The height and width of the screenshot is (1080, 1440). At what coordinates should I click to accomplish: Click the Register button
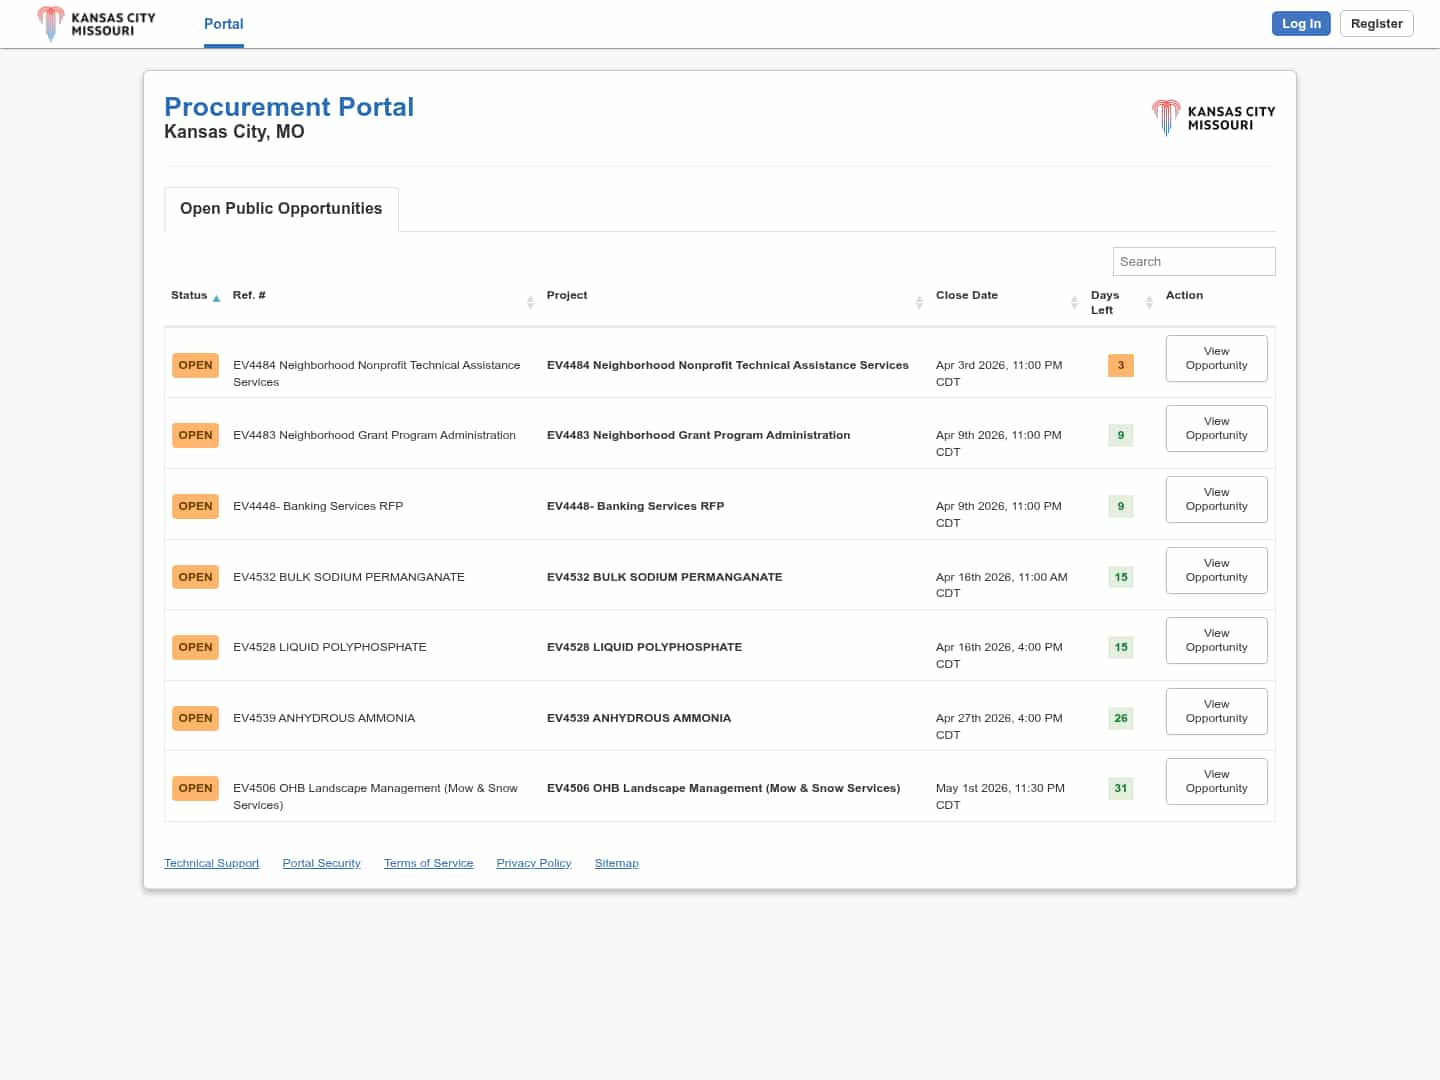pyautogui.click(x=1376, y=24)
